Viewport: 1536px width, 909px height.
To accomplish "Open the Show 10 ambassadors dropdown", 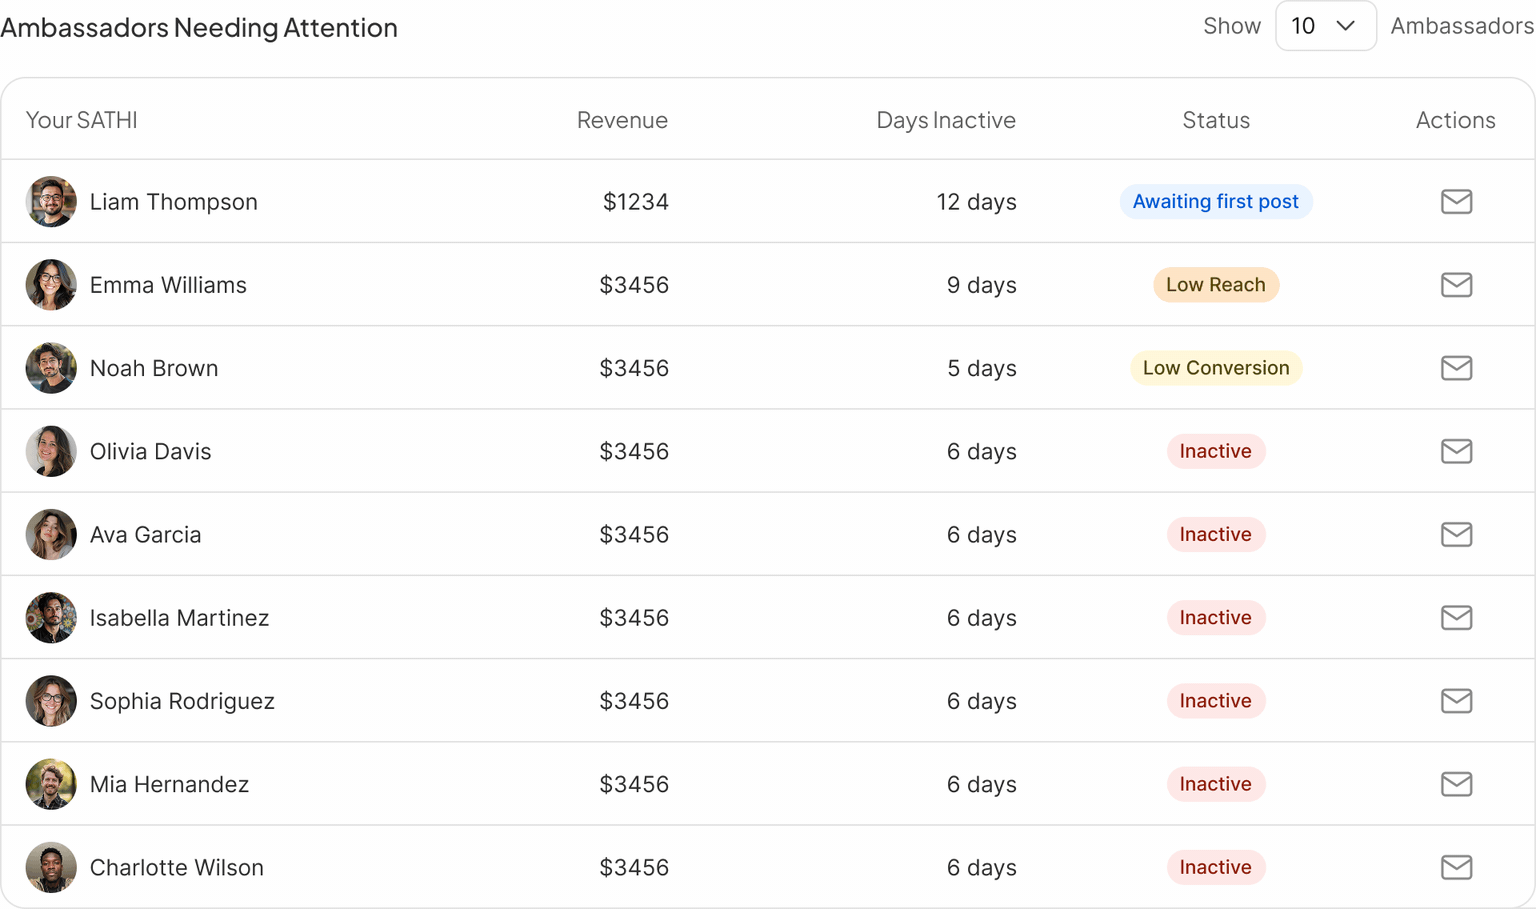I will [1326, 26].
